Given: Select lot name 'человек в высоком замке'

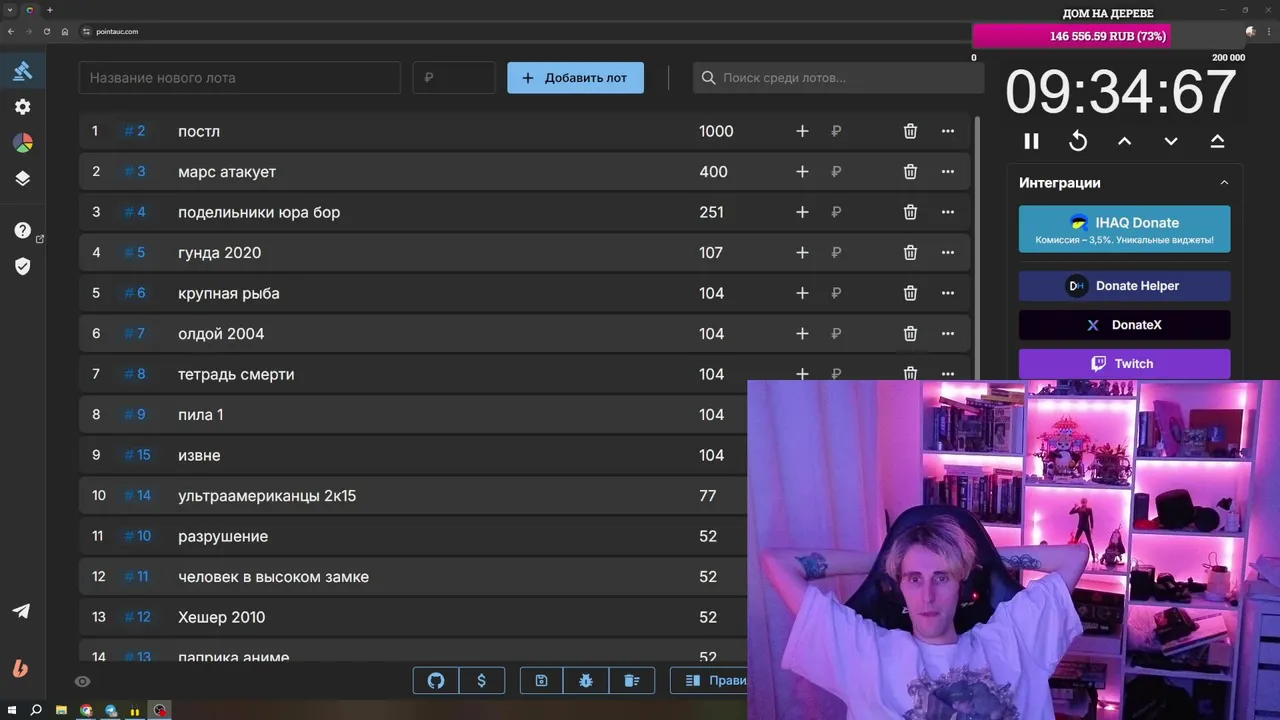Looking at the screenshot, I should (273, 577).
